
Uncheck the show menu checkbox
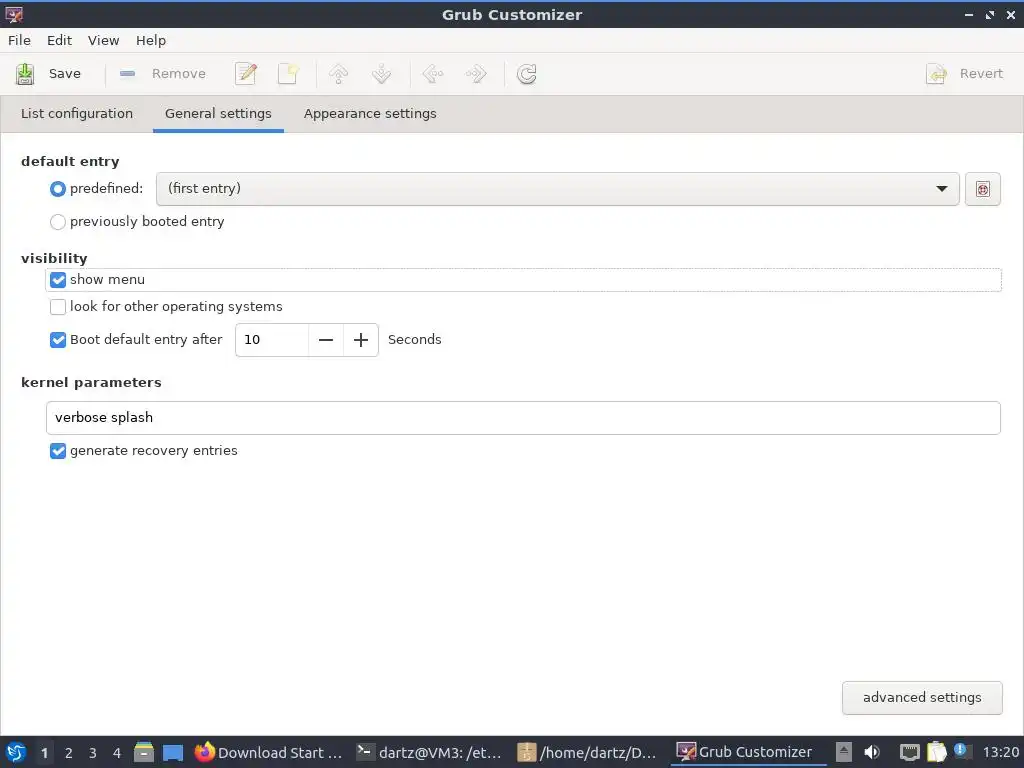(x=58, y=280)
